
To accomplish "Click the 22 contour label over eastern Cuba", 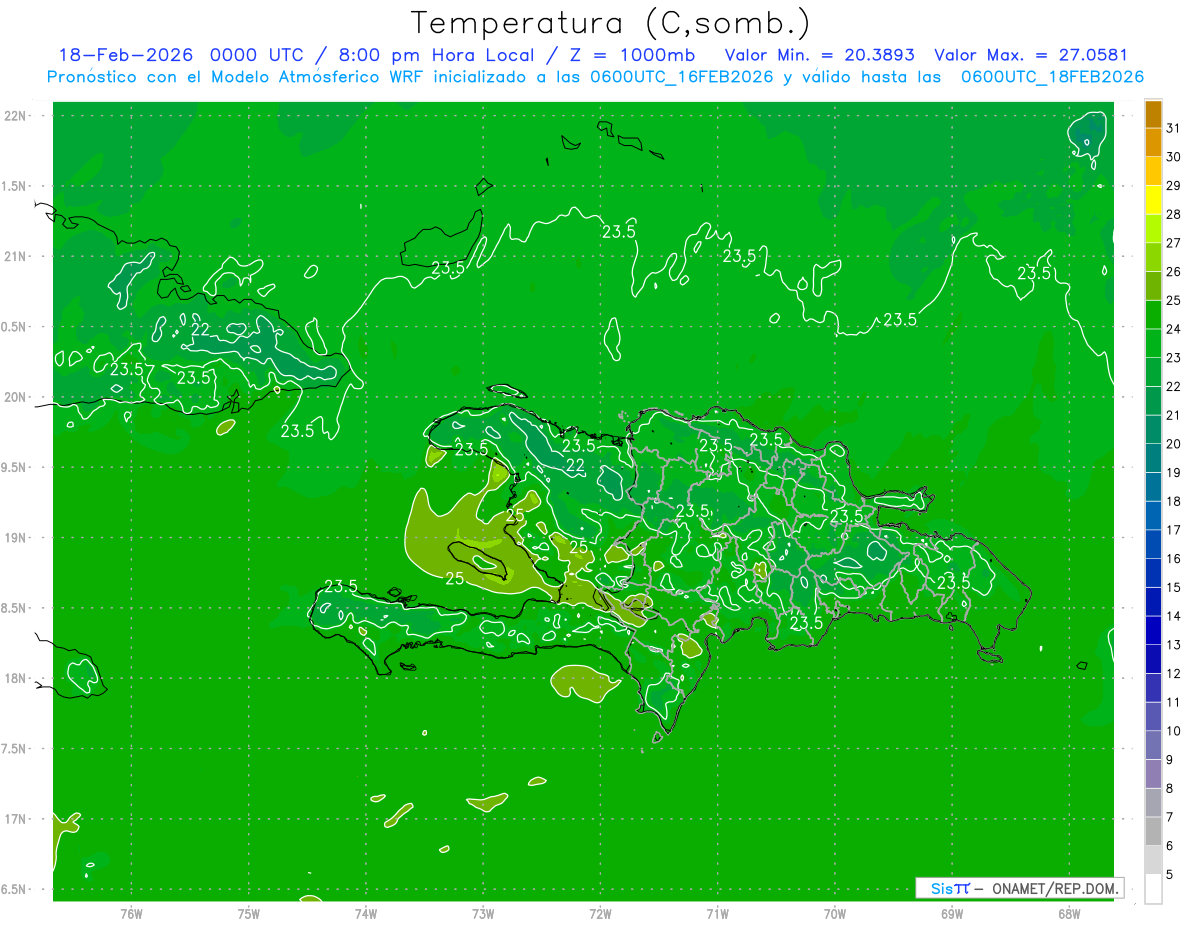I will click(x=200, y=330).
